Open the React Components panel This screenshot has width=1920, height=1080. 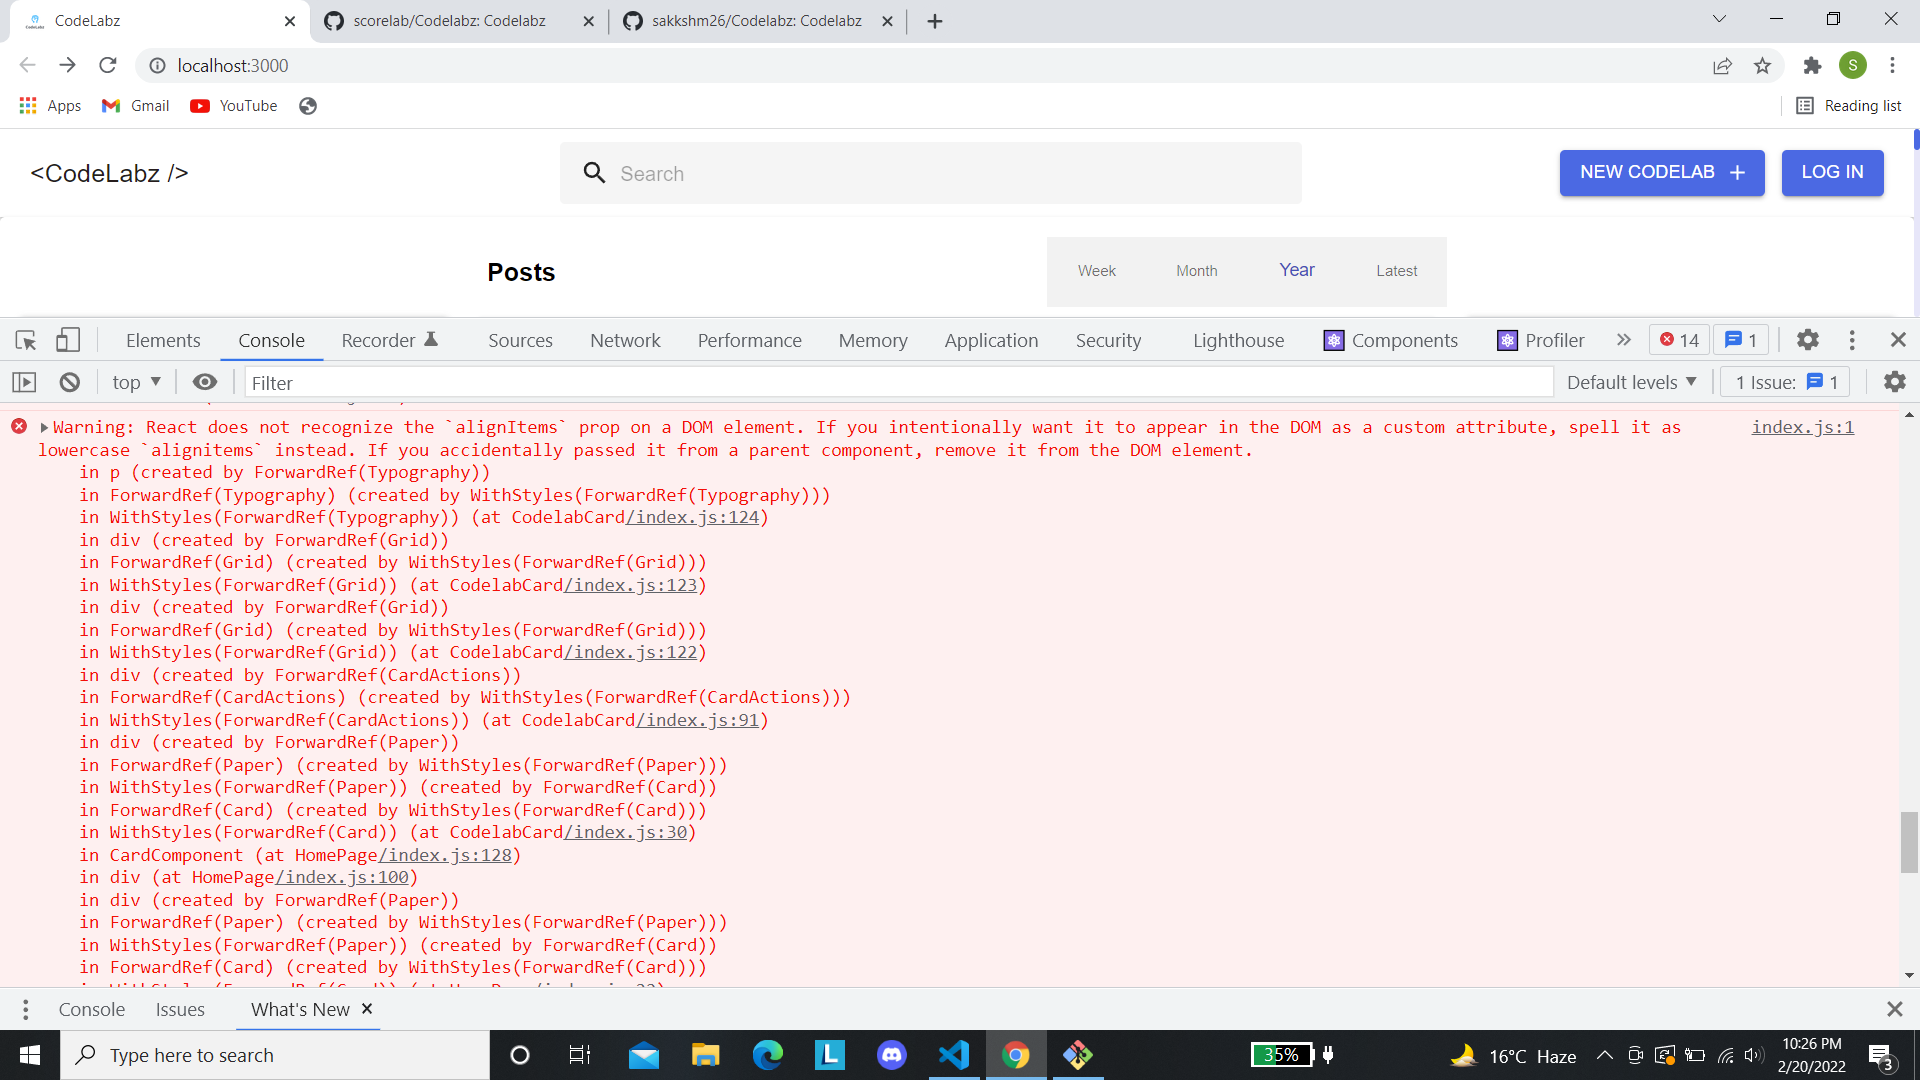click(1391, 340)
